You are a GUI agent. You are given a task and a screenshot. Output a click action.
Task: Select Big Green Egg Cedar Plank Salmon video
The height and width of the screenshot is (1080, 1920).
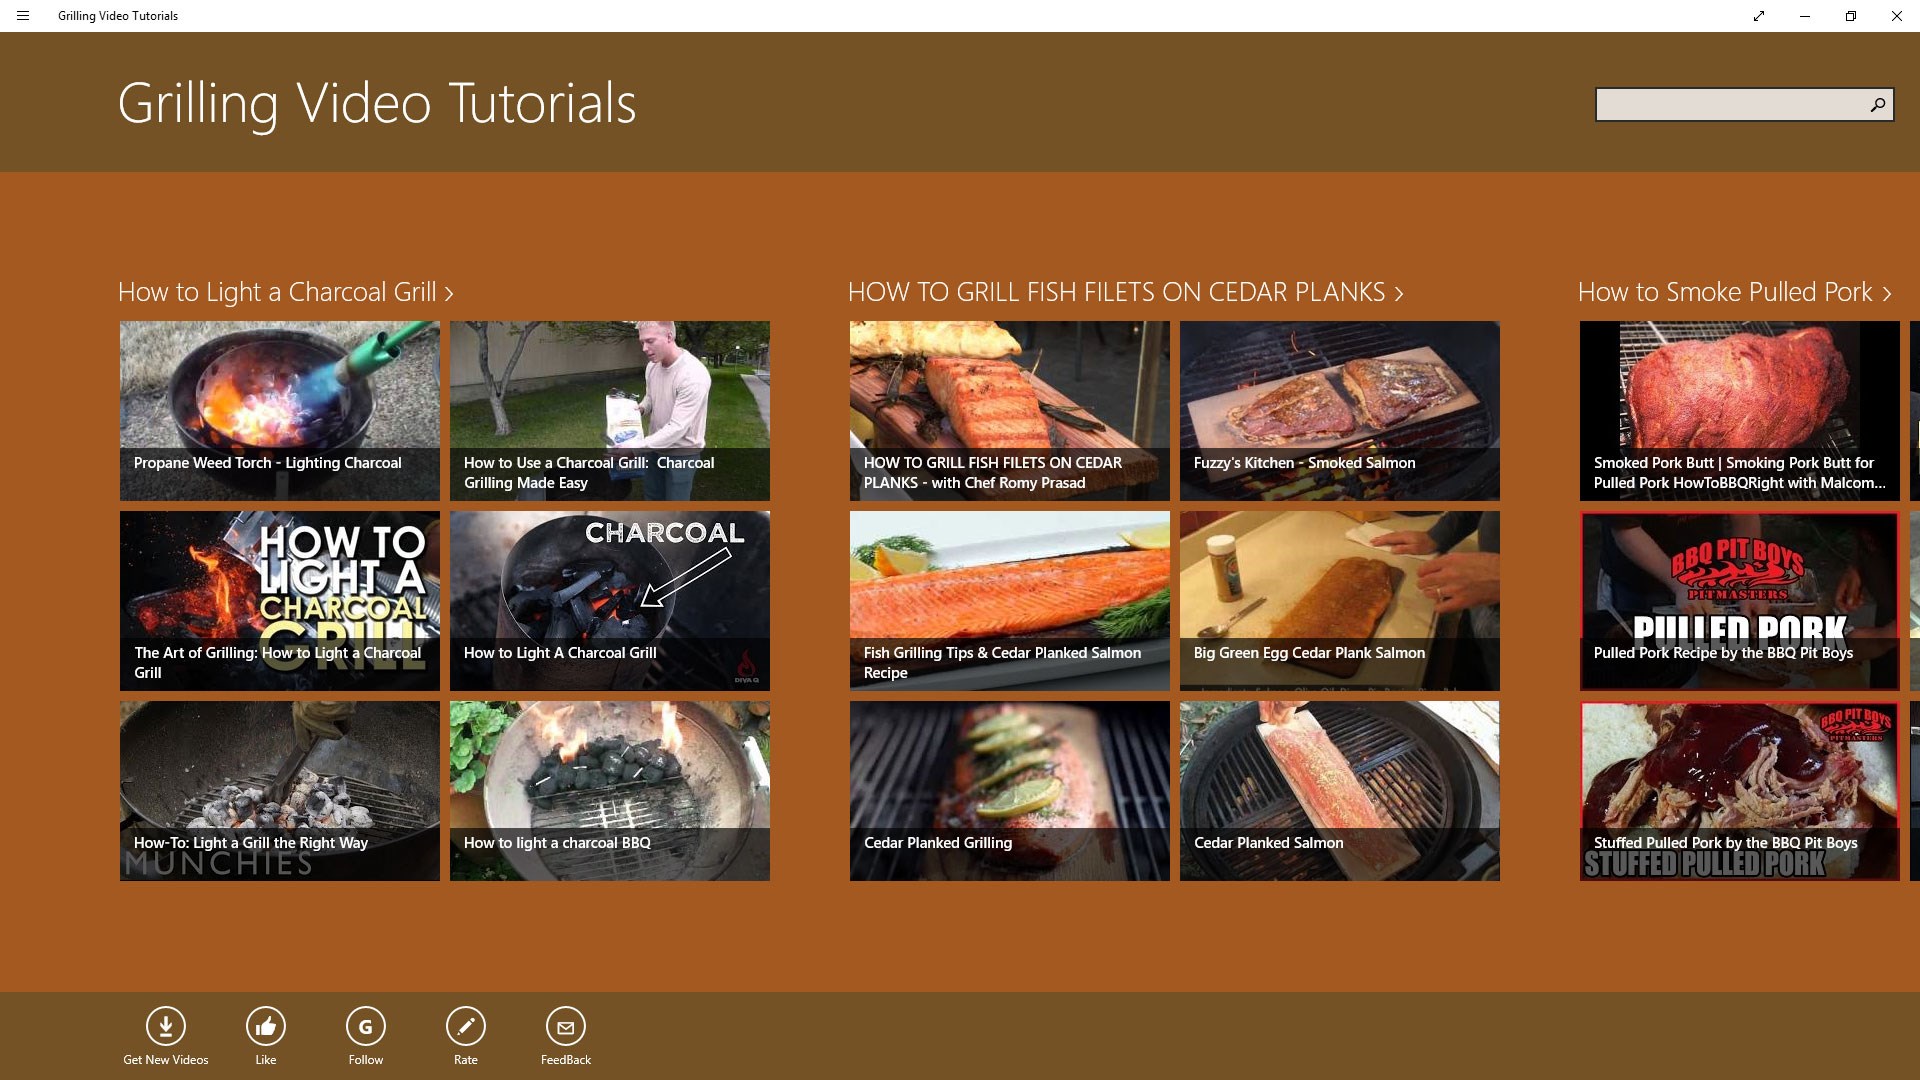point(1340,600)
